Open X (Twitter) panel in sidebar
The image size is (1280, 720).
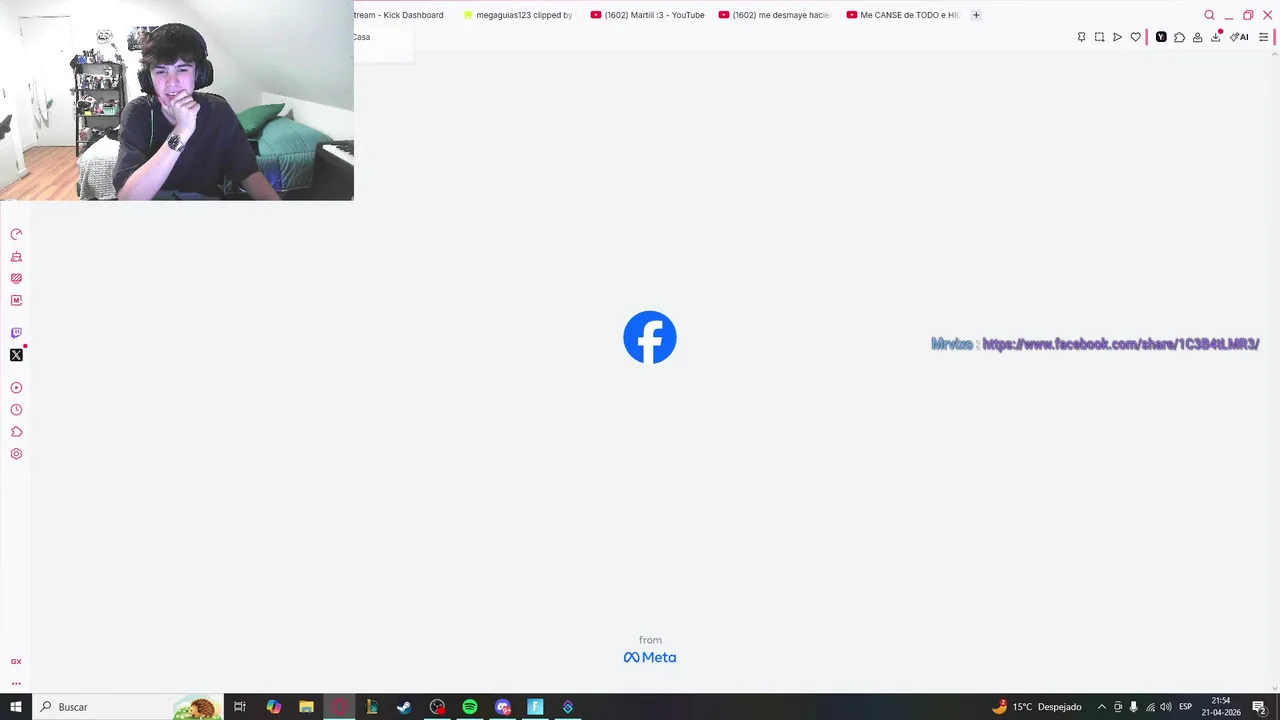[x=16, y=355]
